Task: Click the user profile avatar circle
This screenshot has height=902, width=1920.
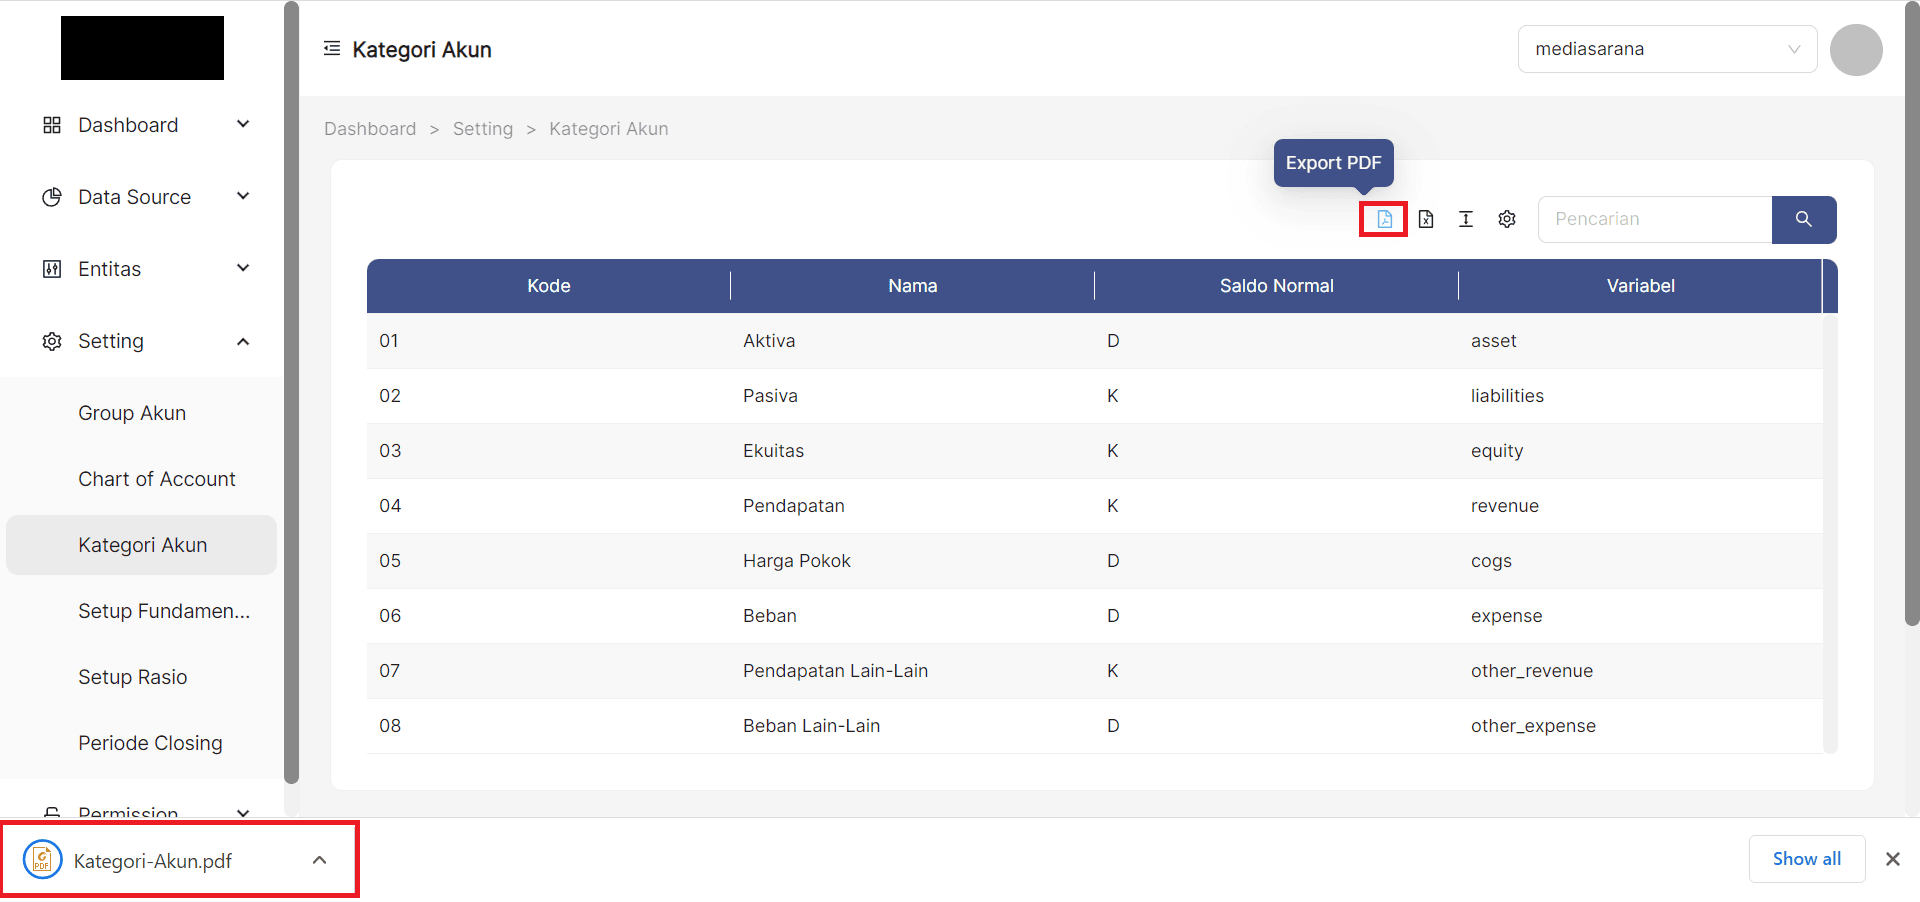Action: click(1855, 49)
